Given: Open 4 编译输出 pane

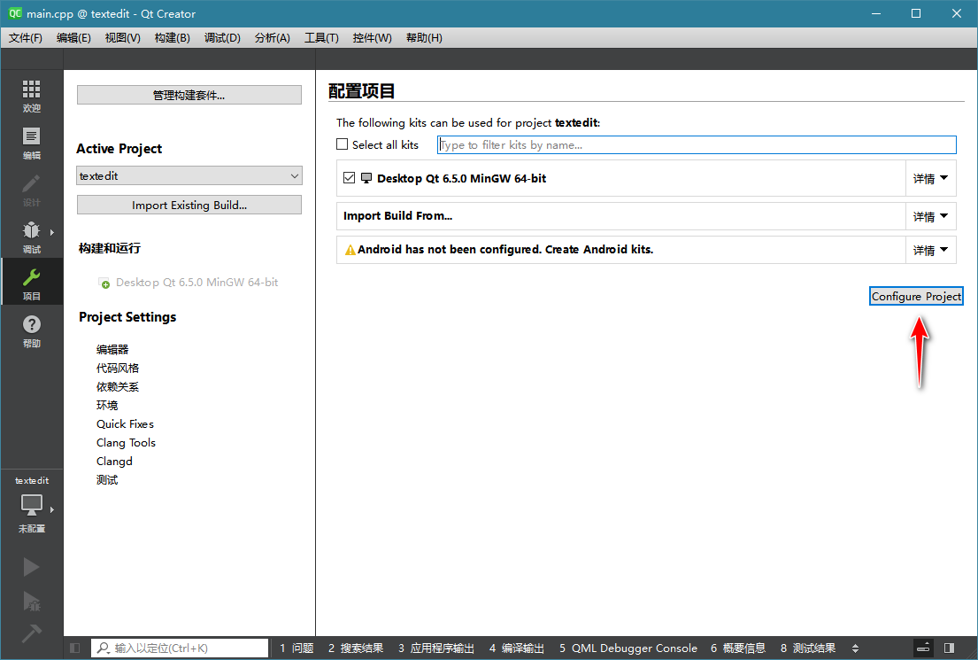Looking at the screenshot, I should coord(517,648).
